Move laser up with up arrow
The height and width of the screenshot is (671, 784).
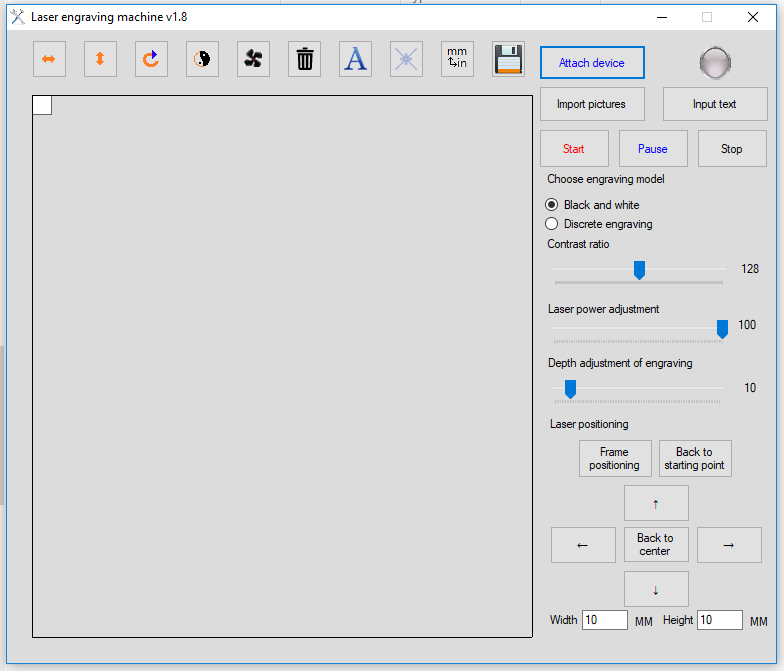[x=656, y=503]
